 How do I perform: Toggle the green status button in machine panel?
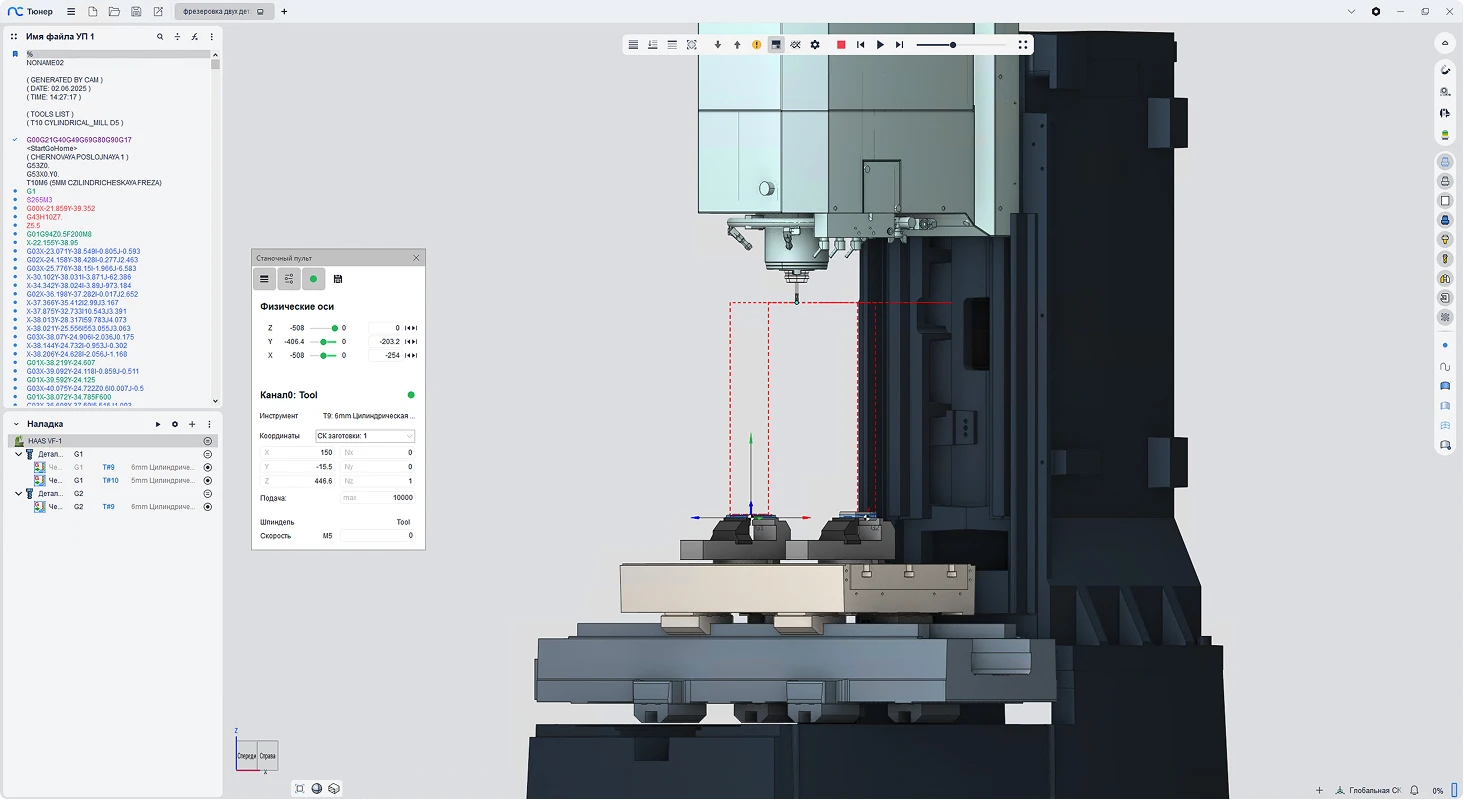tap(313, 279)
